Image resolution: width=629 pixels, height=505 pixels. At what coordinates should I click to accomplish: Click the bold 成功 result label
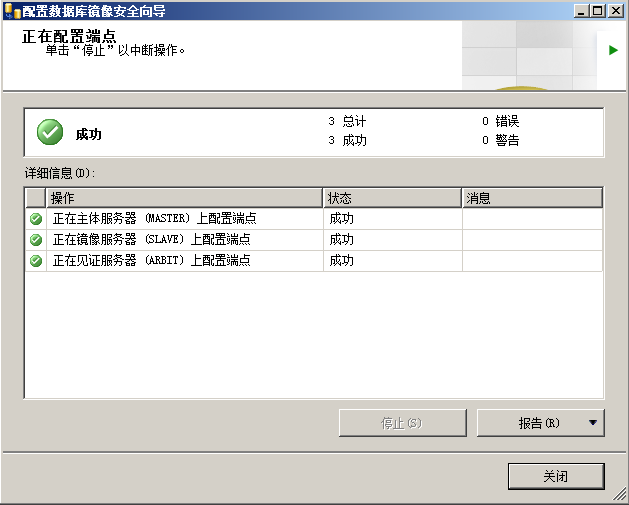(x=89, y=134)
